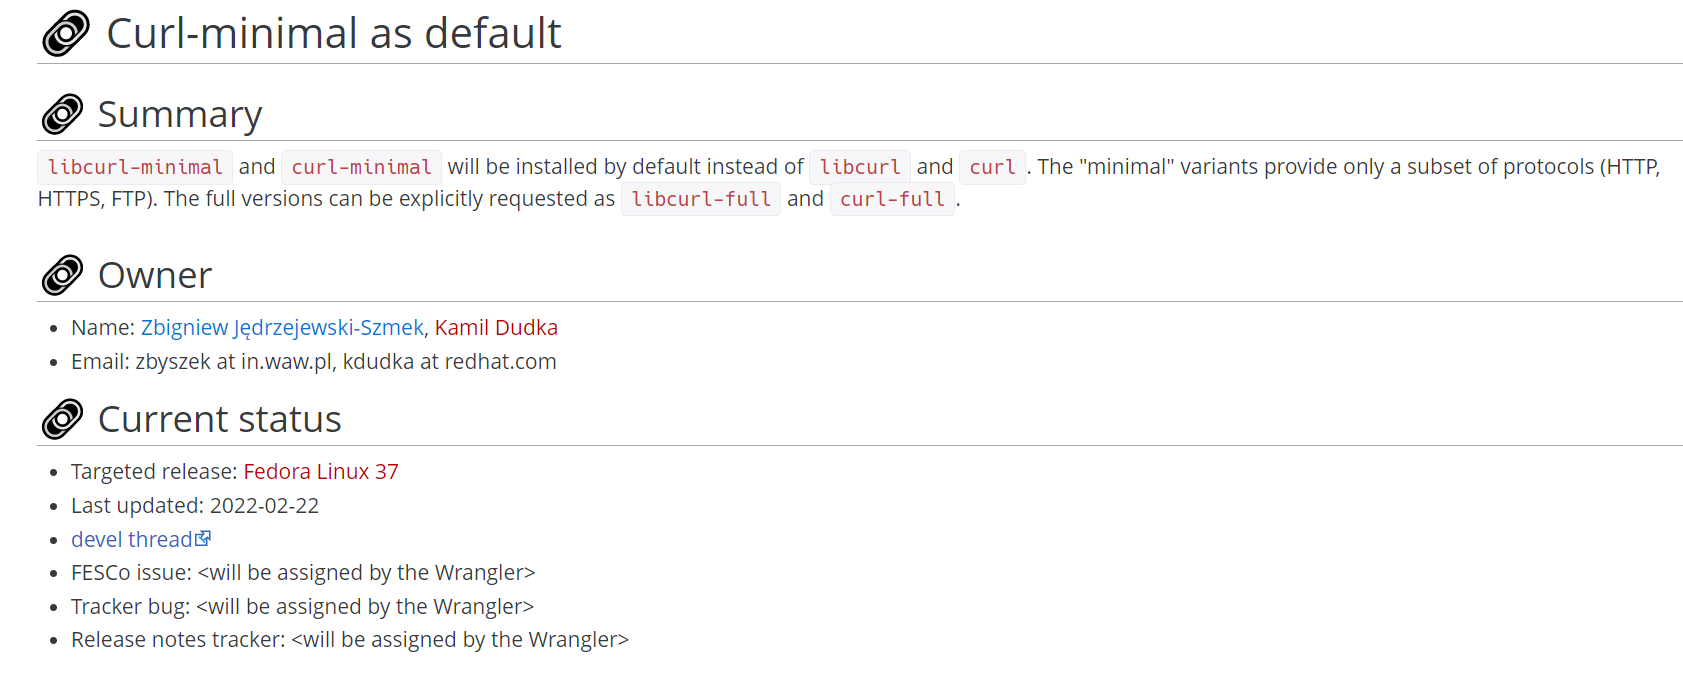Open Zbigniew Jędrzejewski-Szmek's user page

pyautogui.click(x=282, y=328)
